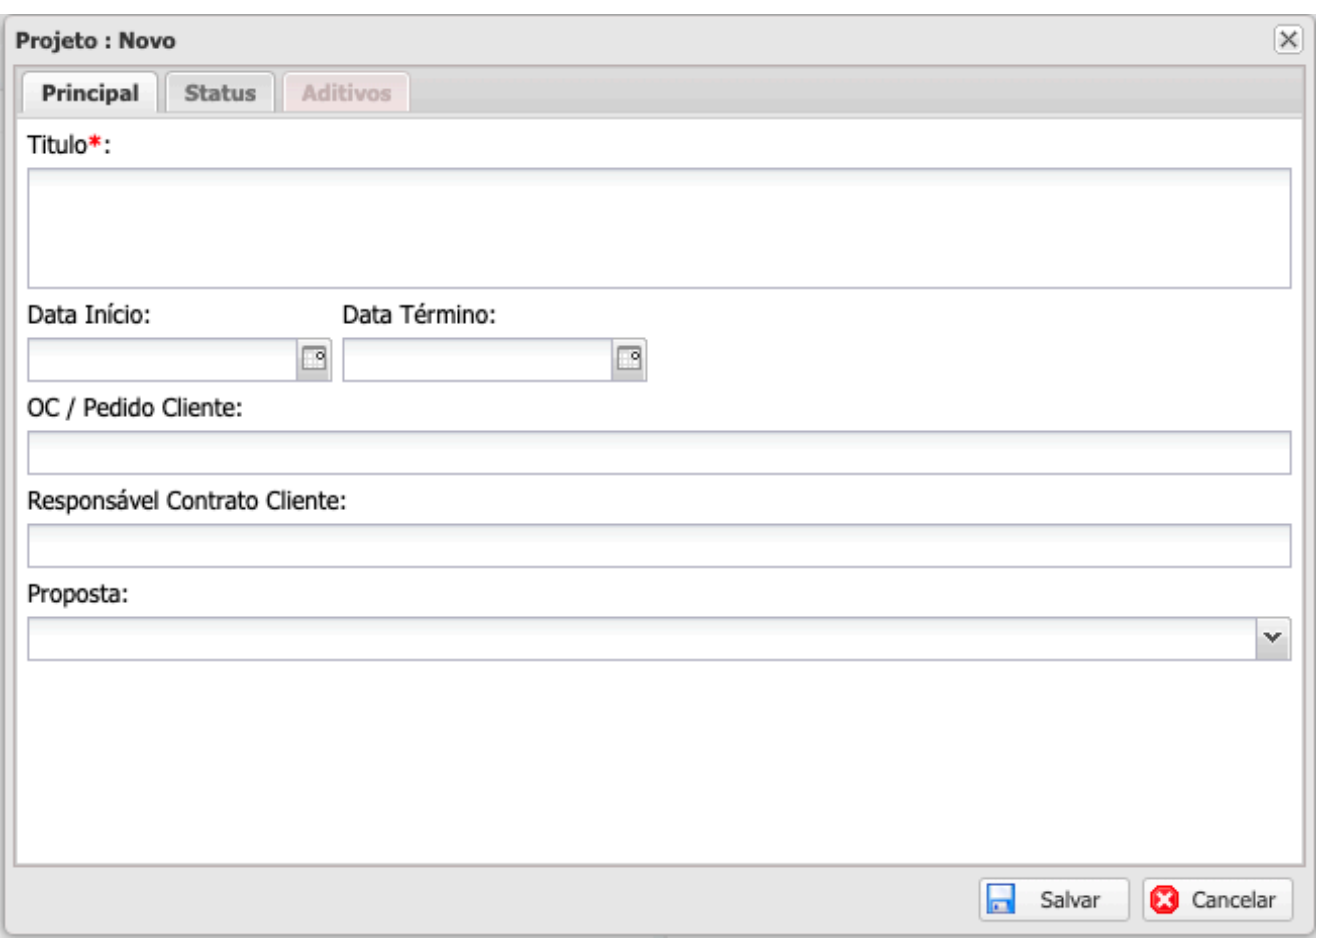Switch to the Principal tab
Screen dimensions: 1324x946
90,93
